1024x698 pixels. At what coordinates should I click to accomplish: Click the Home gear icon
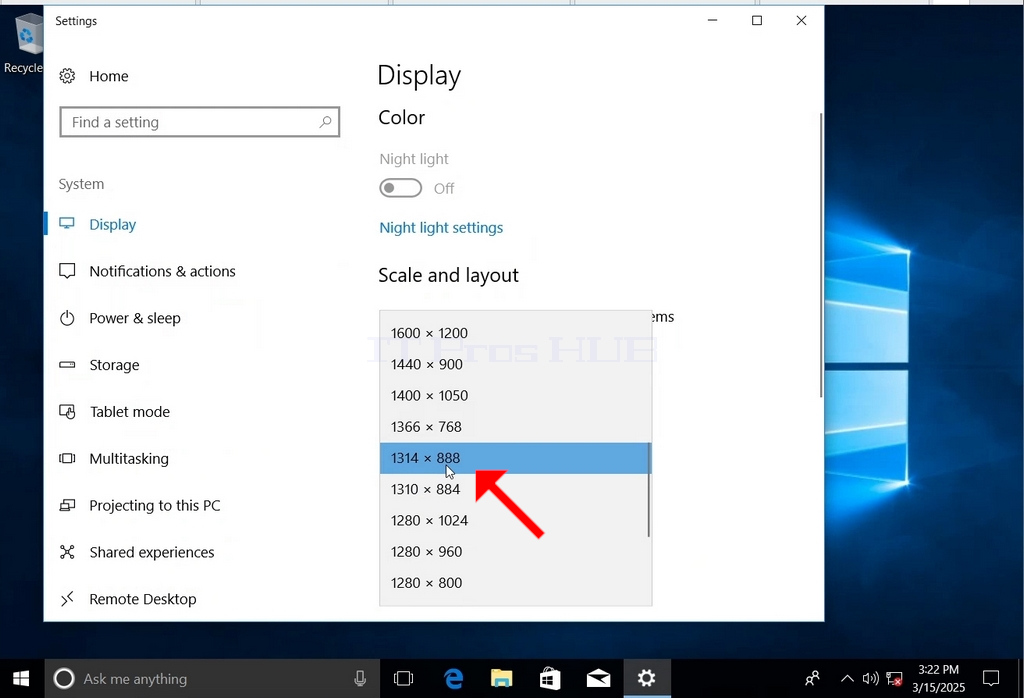67,76
